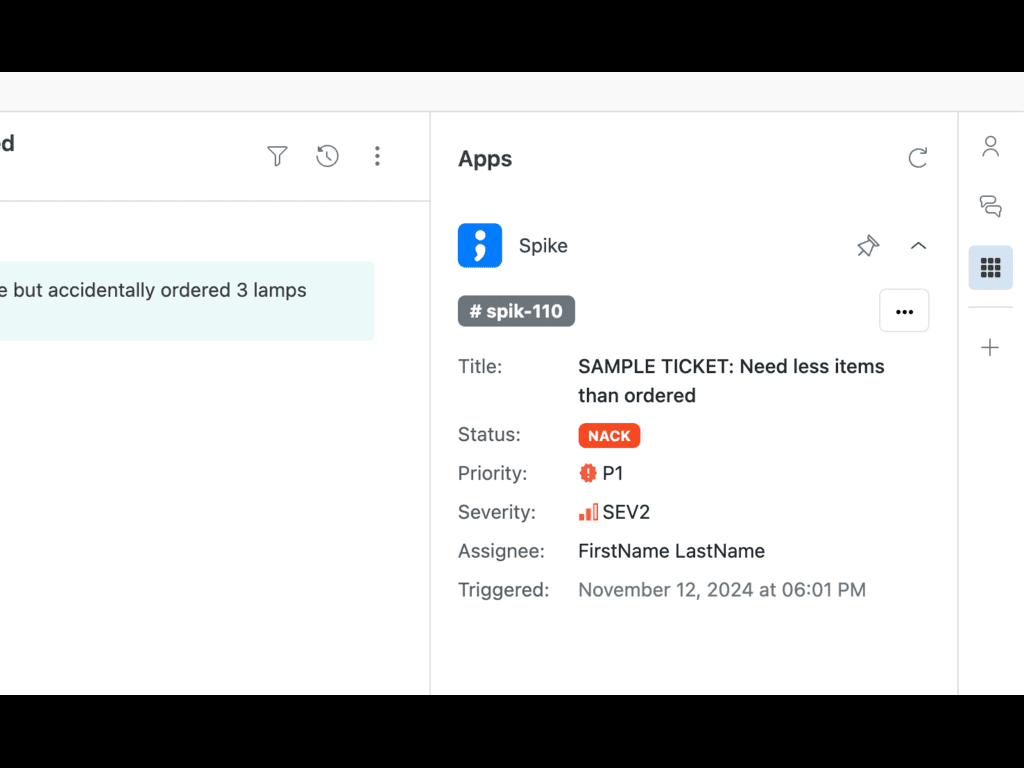The image size is (1024, 768).
Task: Click the SEV2 severity indicator
Action: [615, 513]
